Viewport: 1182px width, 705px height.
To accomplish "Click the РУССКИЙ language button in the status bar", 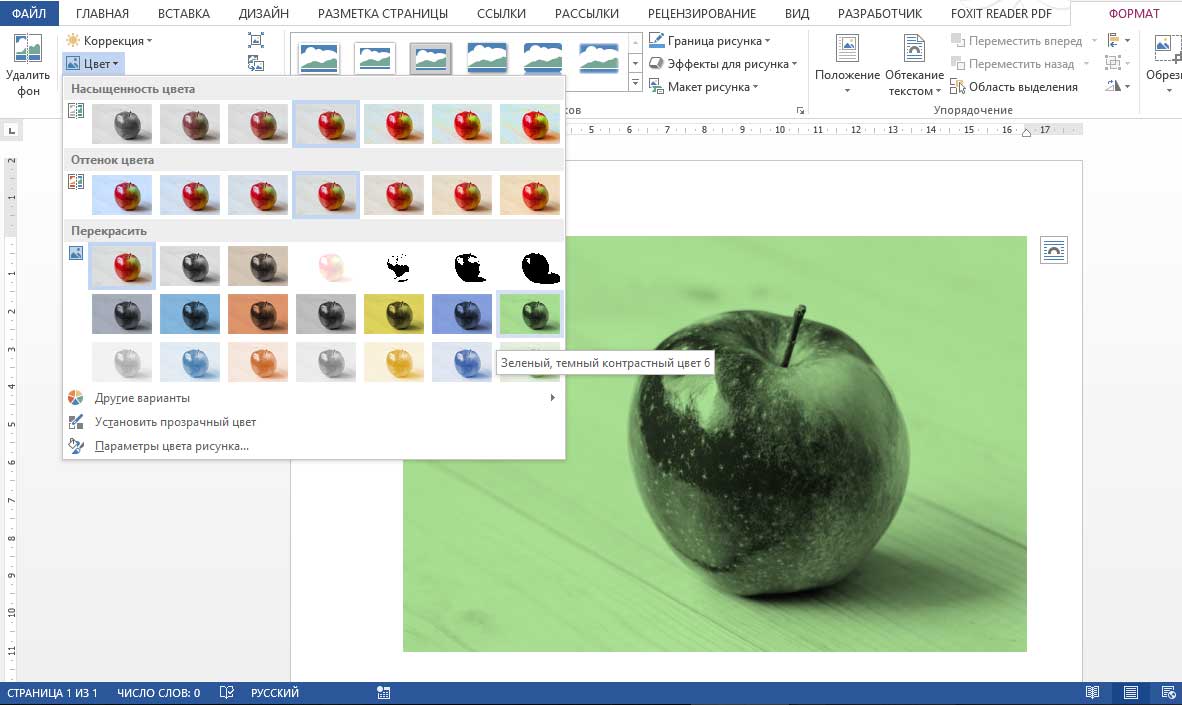I will [x=274, y=692].
